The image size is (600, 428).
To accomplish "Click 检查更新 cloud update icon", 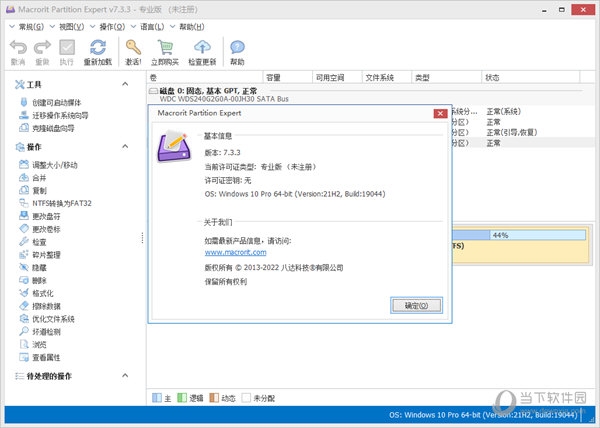I will click(202, 47).
